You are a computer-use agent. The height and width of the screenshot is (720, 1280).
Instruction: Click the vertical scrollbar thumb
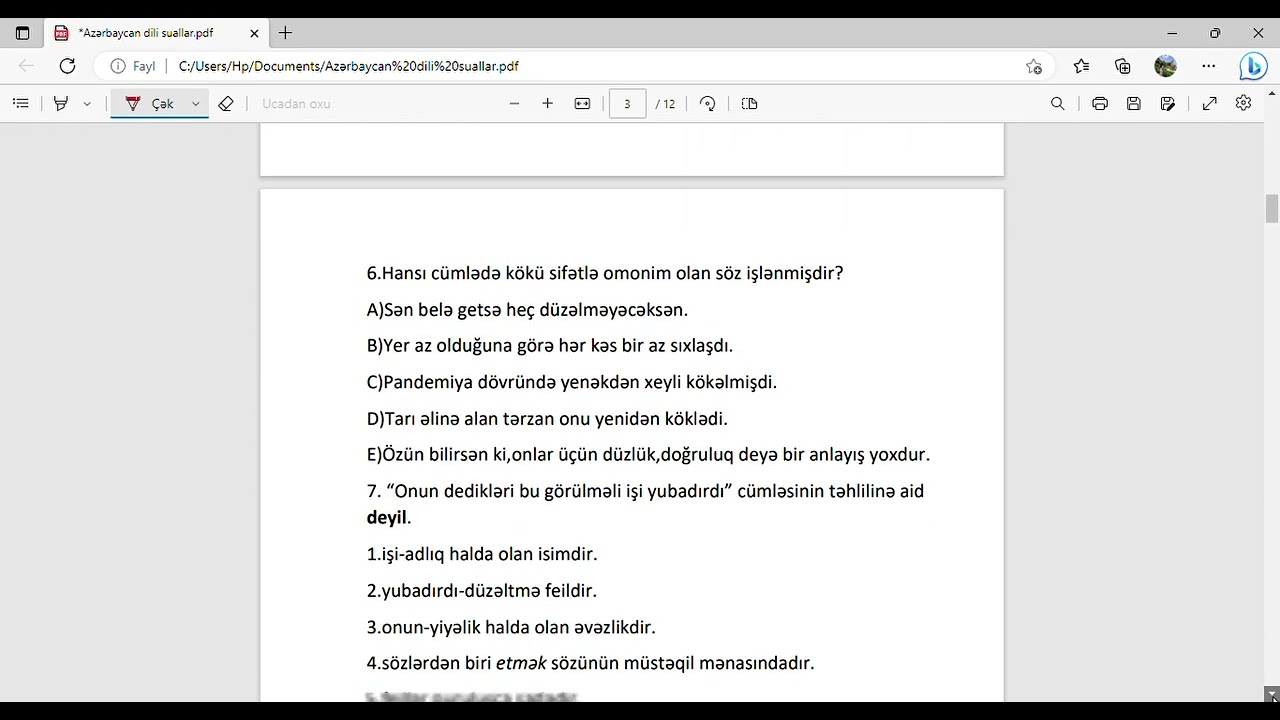pyautogui.click(x=1272, y=209)
